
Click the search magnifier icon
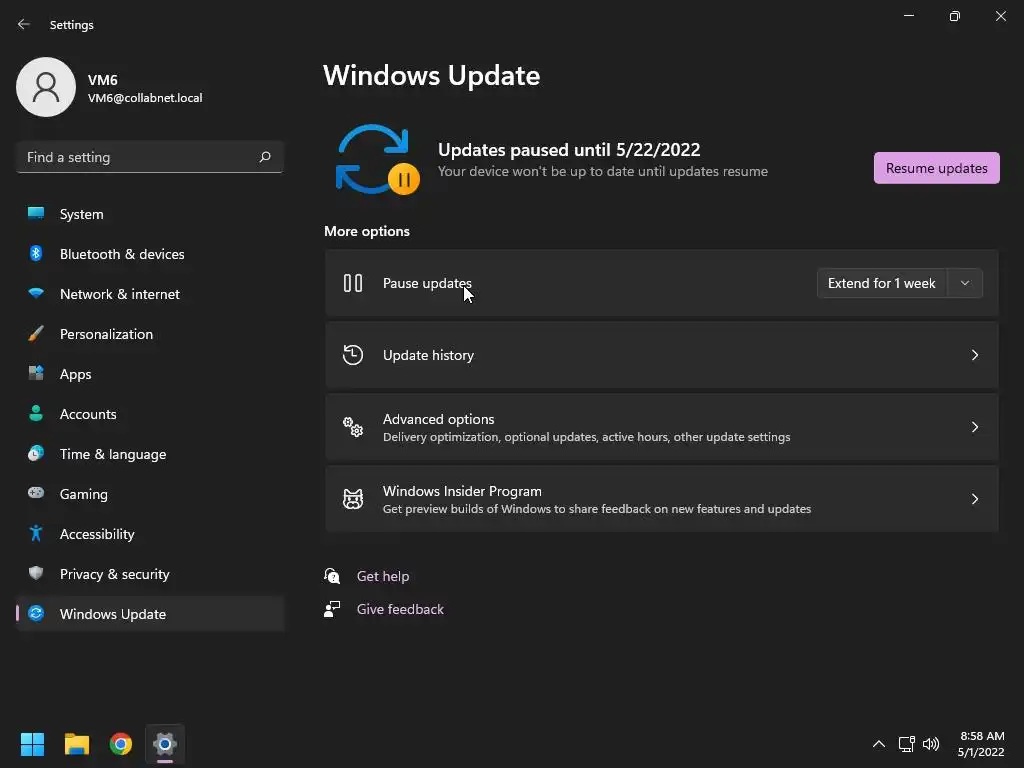point(264,157)
